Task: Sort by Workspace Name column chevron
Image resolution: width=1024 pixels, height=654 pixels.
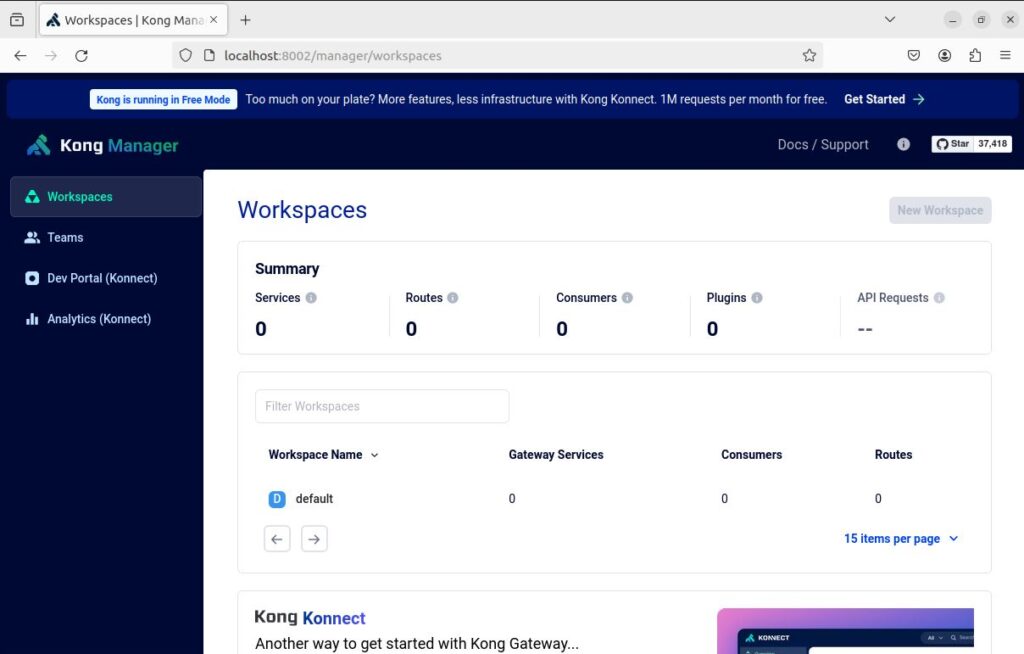Action: [375, 455]
